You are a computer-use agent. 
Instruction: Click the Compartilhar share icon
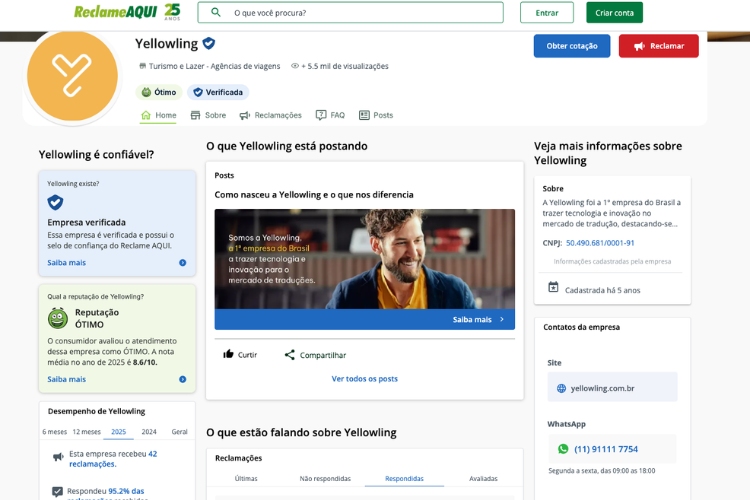(289, 355)
